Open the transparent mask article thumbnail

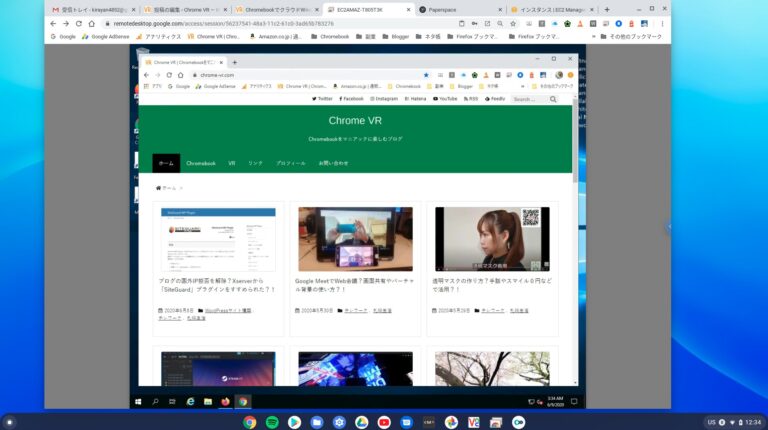(x=492, y=239)
